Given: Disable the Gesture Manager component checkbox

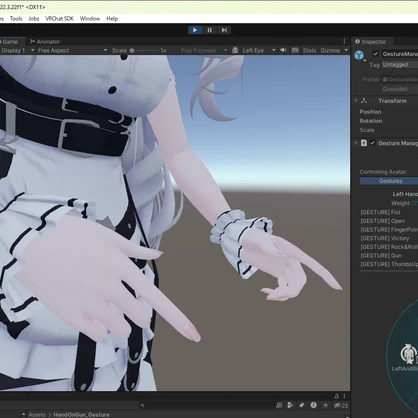Looking at the screenshot, I should click(x=372, y=143).
